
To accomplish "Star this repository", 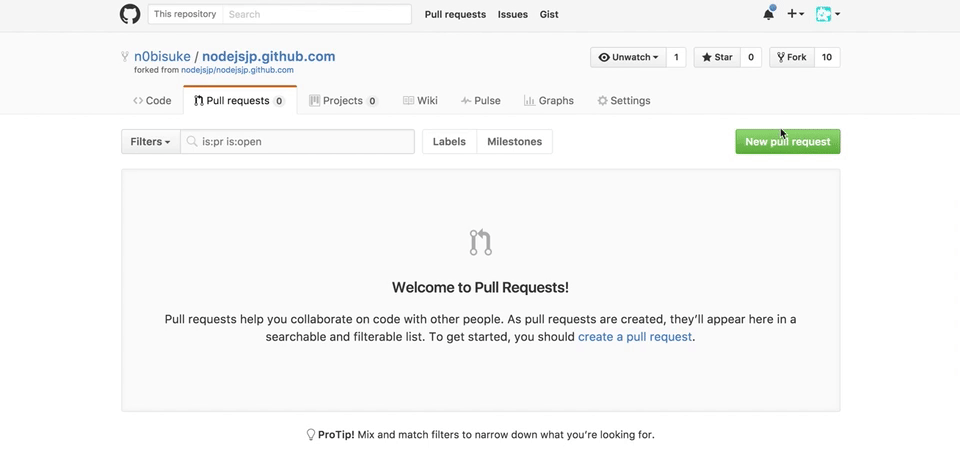I will (717, 57).
